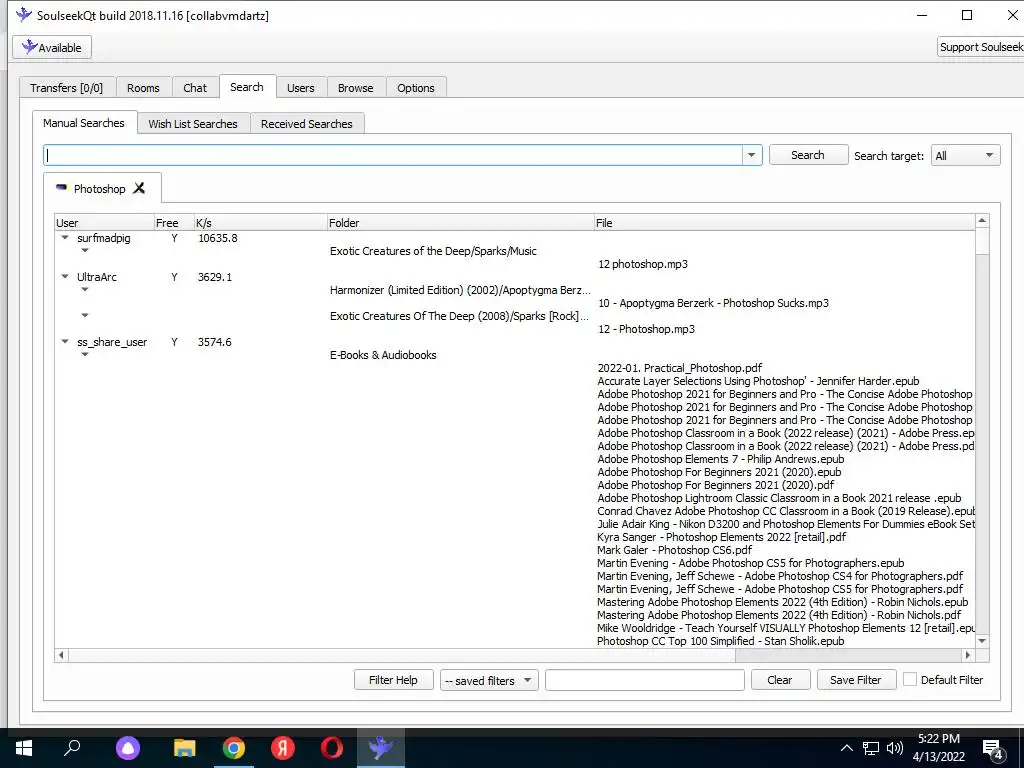
Task: Collapse the ss_share_user results
Action: [x=65, y=342]
